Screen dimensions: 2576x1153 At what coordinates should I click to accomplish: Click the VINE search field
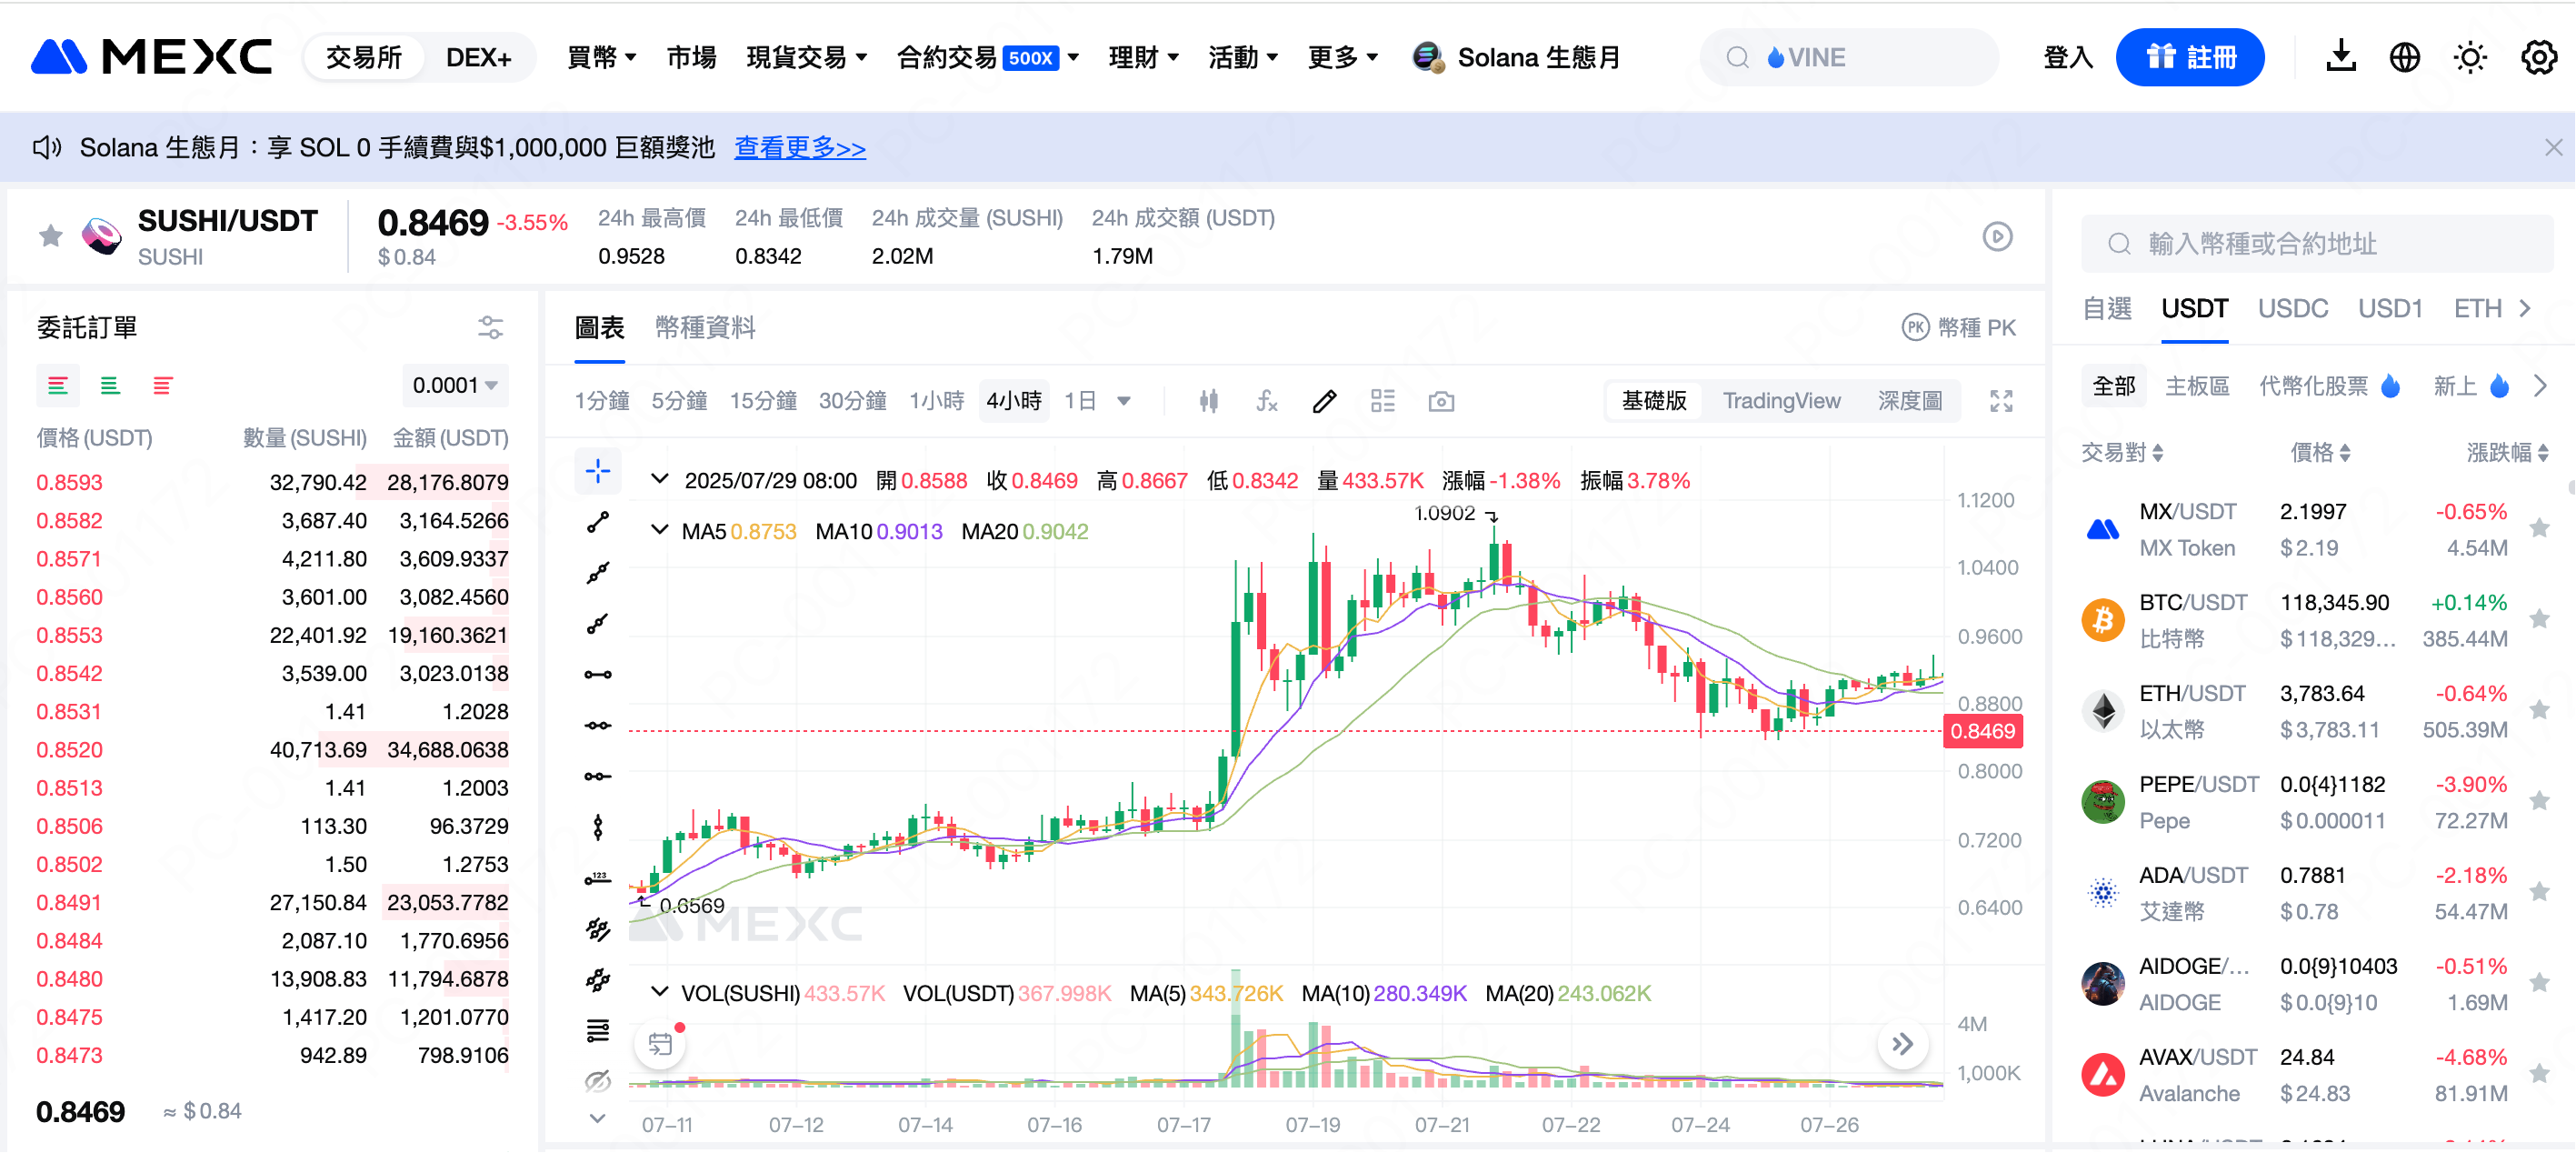coord(1848,57)
